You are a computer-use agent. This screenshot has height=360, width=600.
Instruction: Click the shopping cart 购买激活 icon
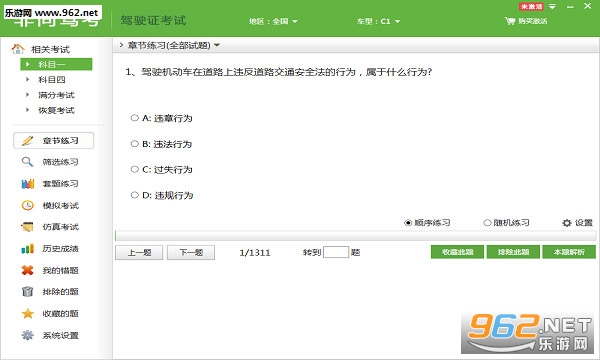pyautogui.click(x=510, y=21)
